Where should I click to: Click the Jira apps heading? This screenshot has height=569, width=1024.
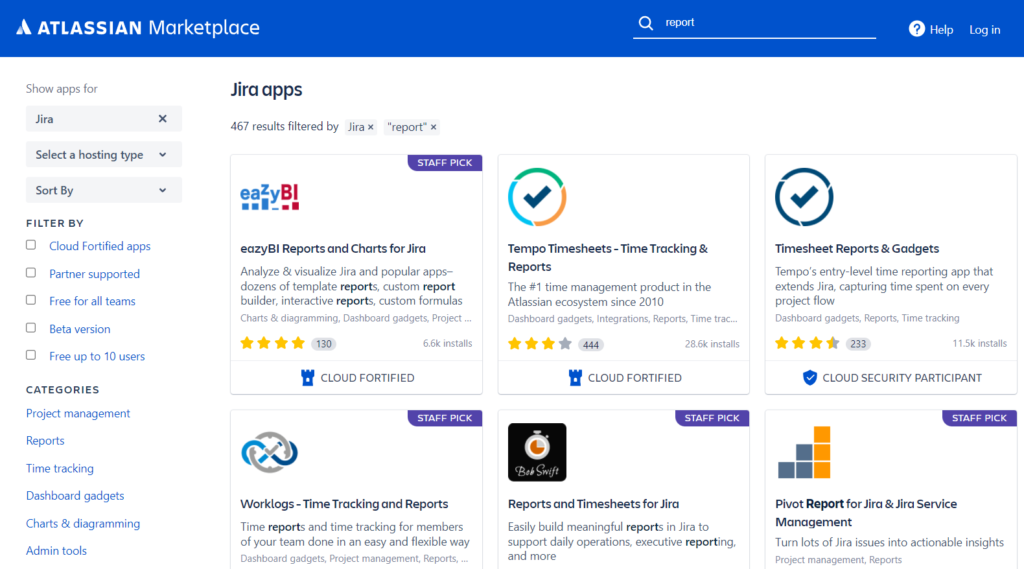tap(266, 89)
